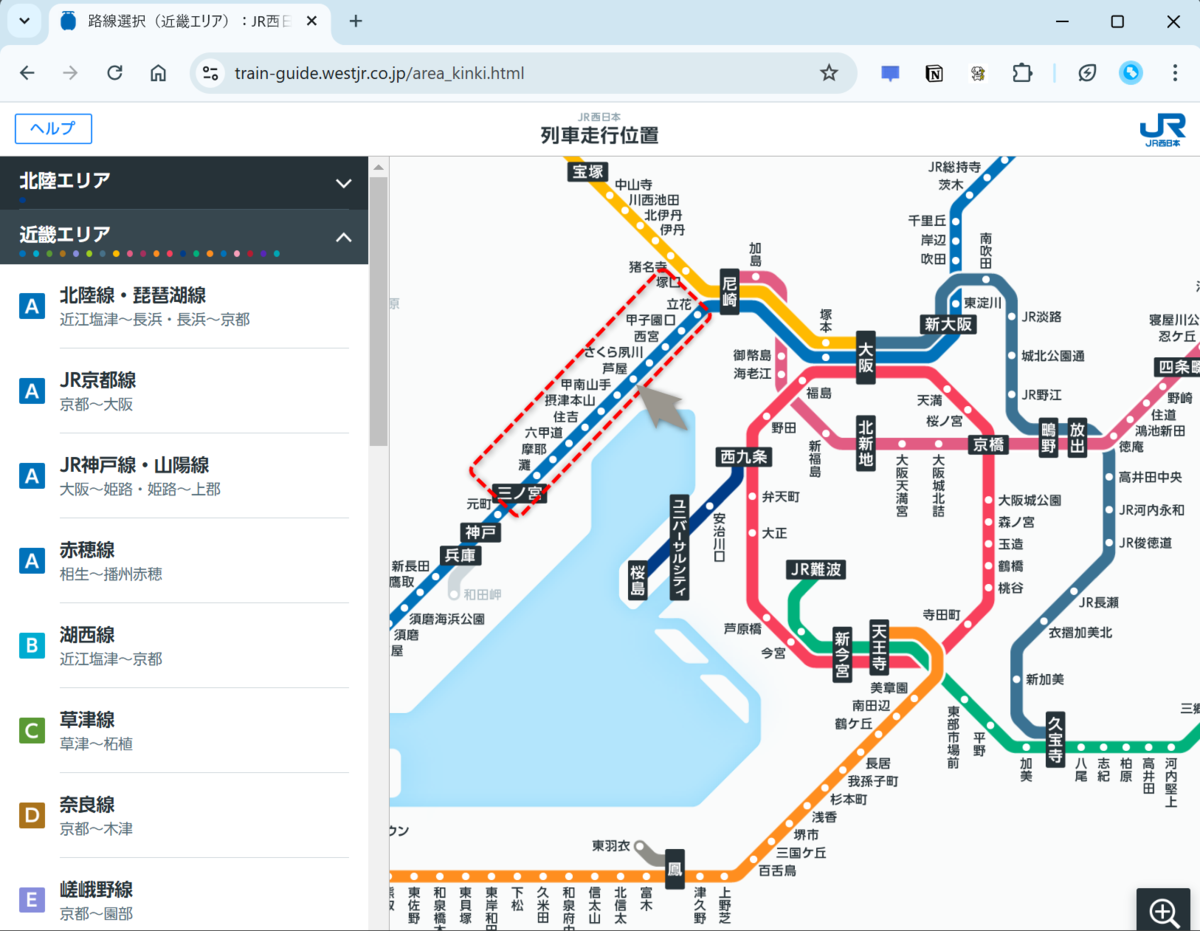This screenshot has width=1200, height=931.
Task: Click the Notion extension icon
Action: click(934, 73)
